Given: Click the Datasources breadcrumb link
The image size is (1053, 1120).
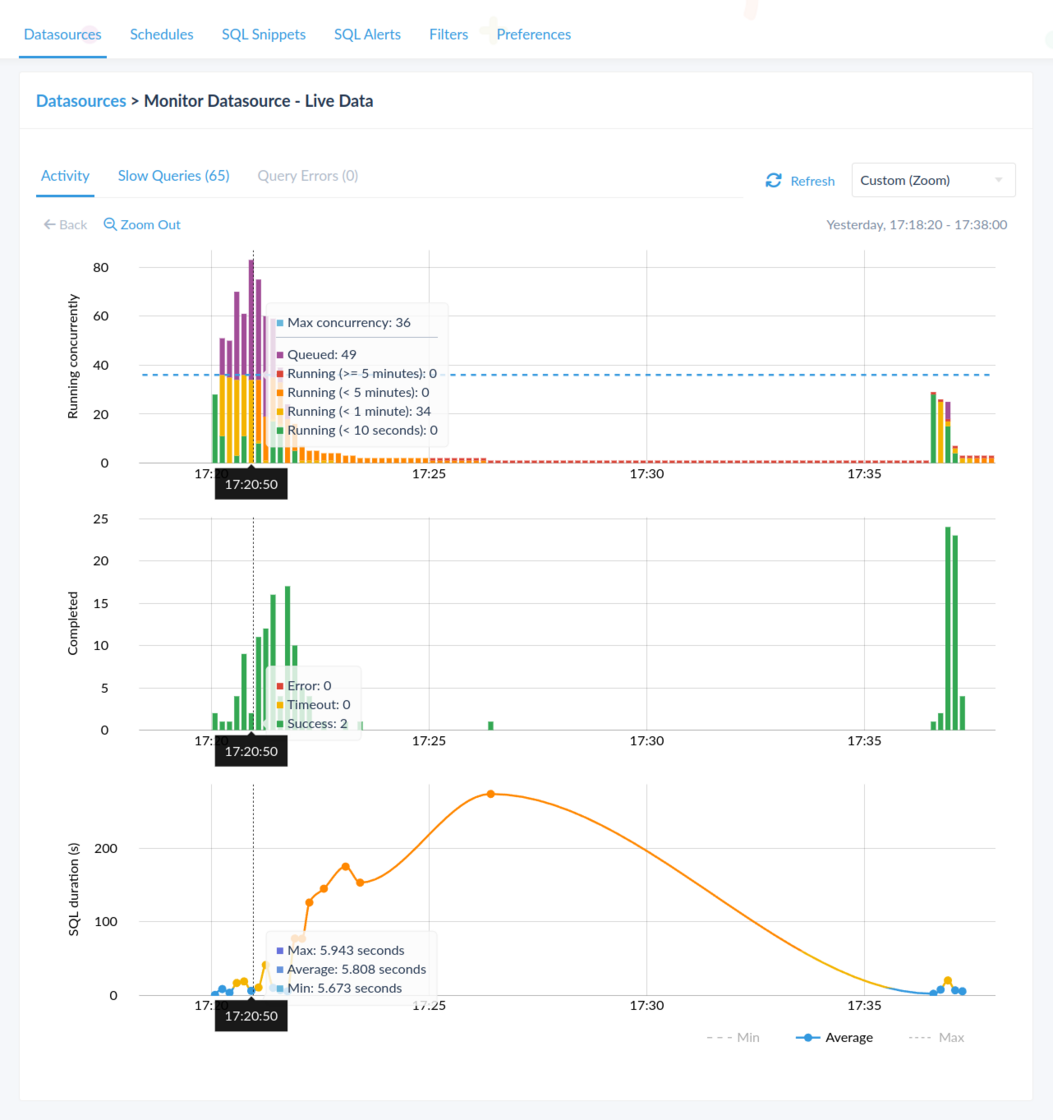Looking at the screenshot, I should click(x=80, y=100).
